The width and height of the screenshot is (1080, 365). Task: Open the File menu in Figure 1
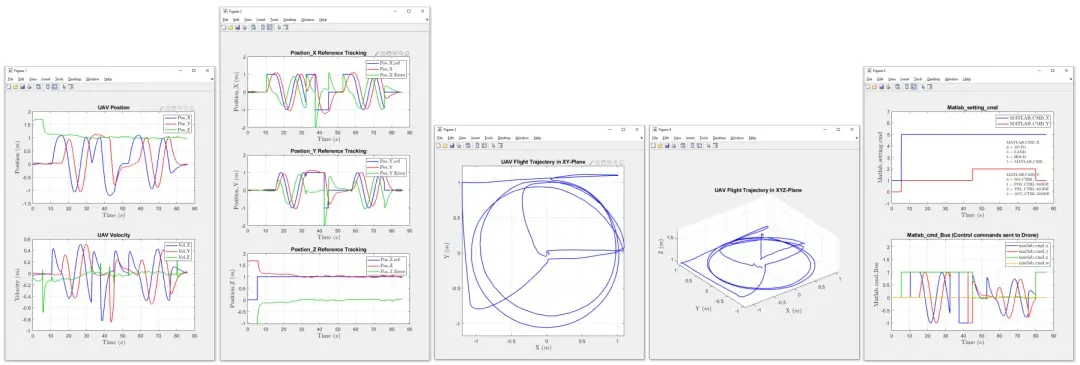[x=10, y=79]
